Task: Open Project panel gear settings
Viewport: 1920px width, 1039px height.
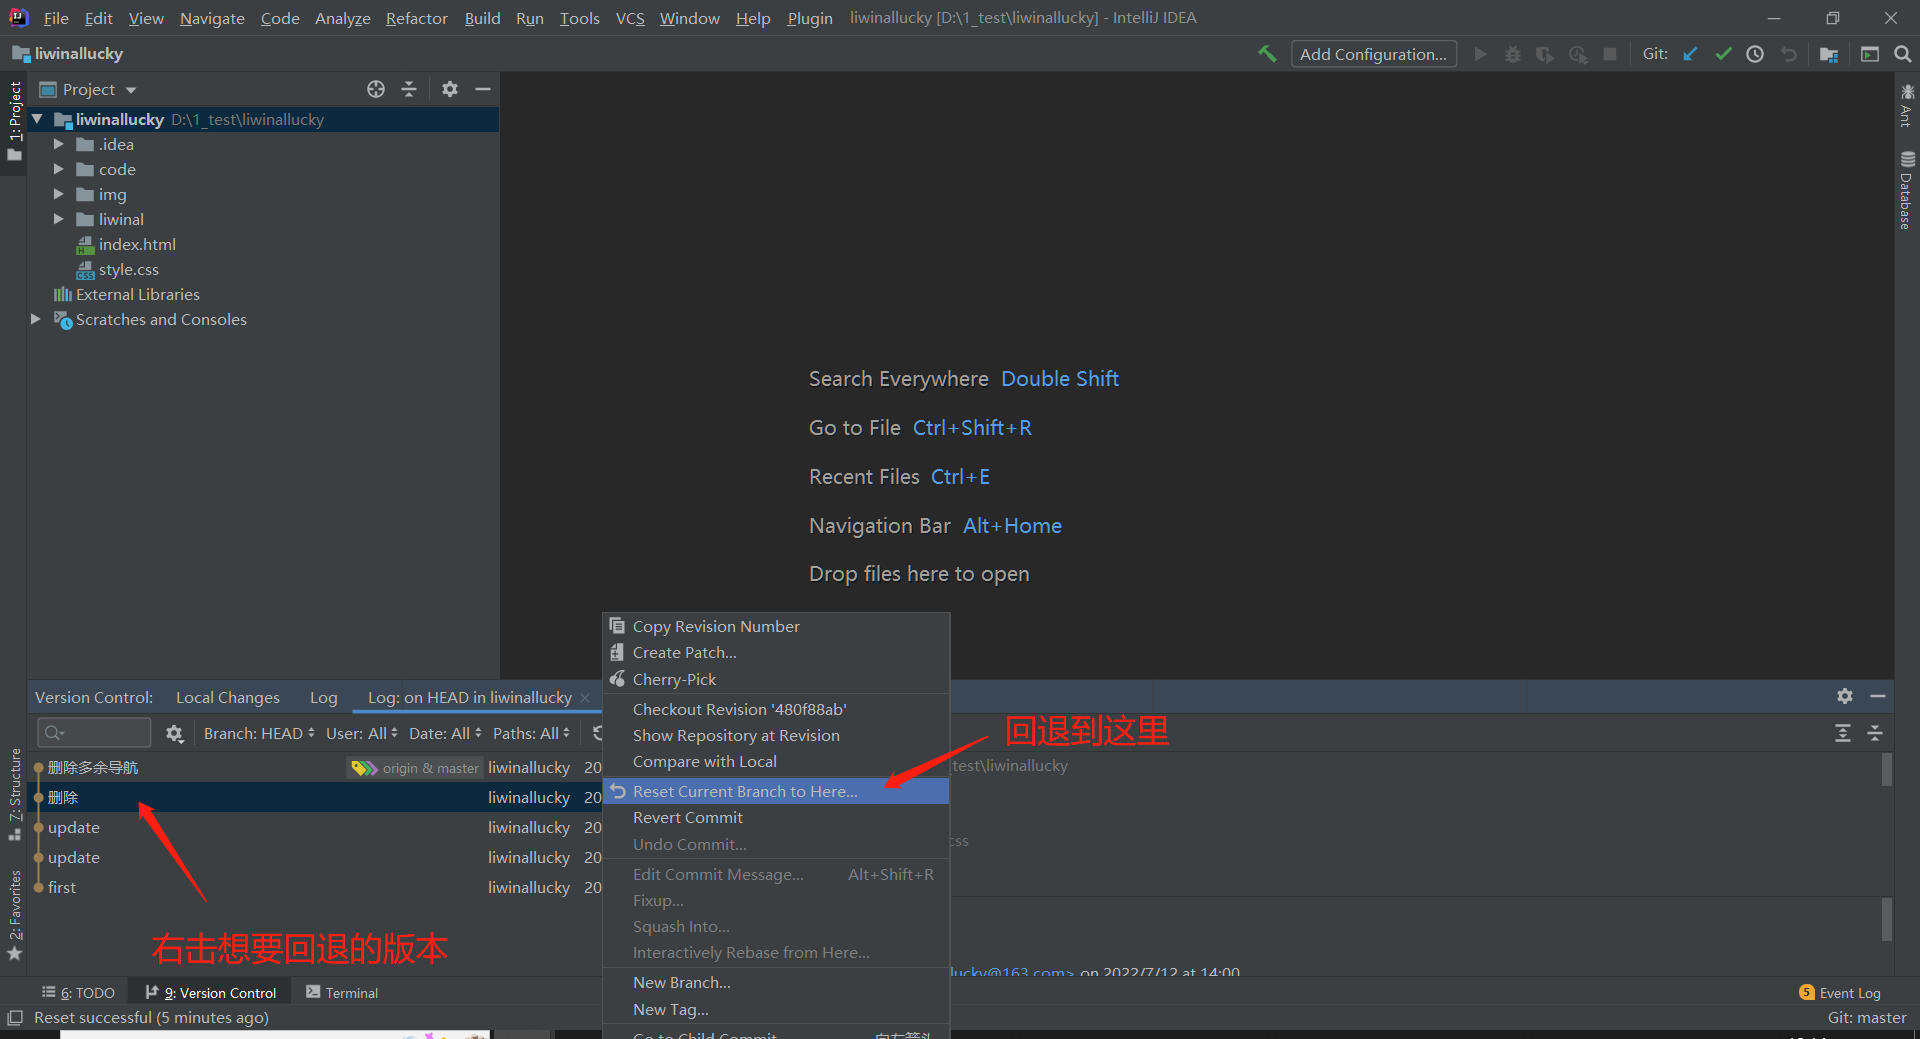Action: click(450, 89)
